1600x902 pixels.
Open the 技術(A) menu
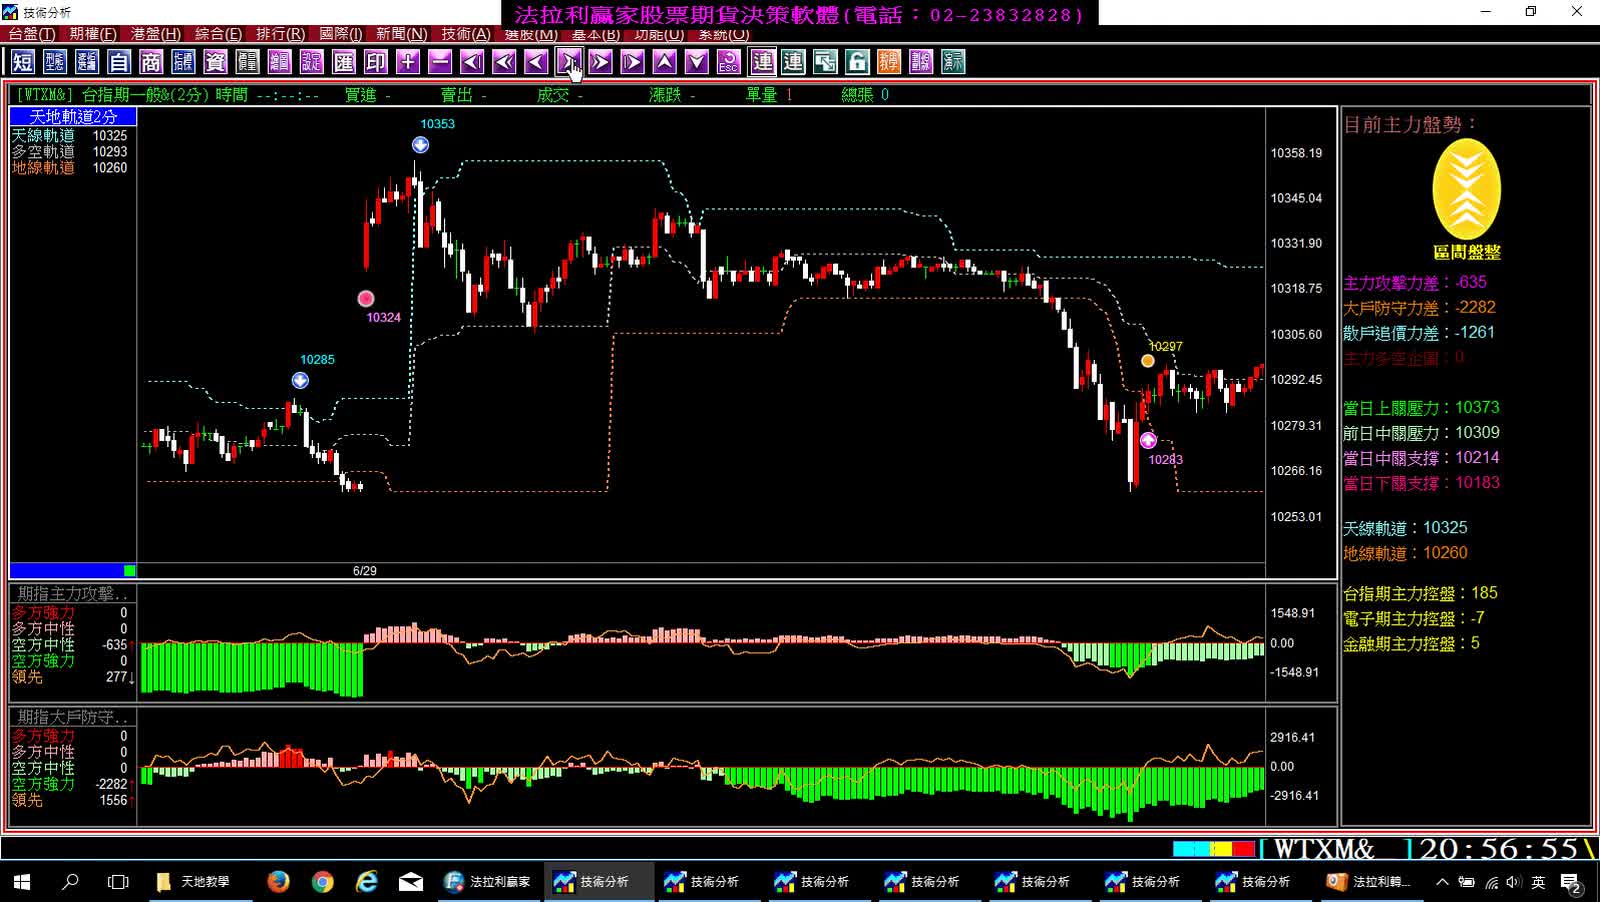coord(467,34)
